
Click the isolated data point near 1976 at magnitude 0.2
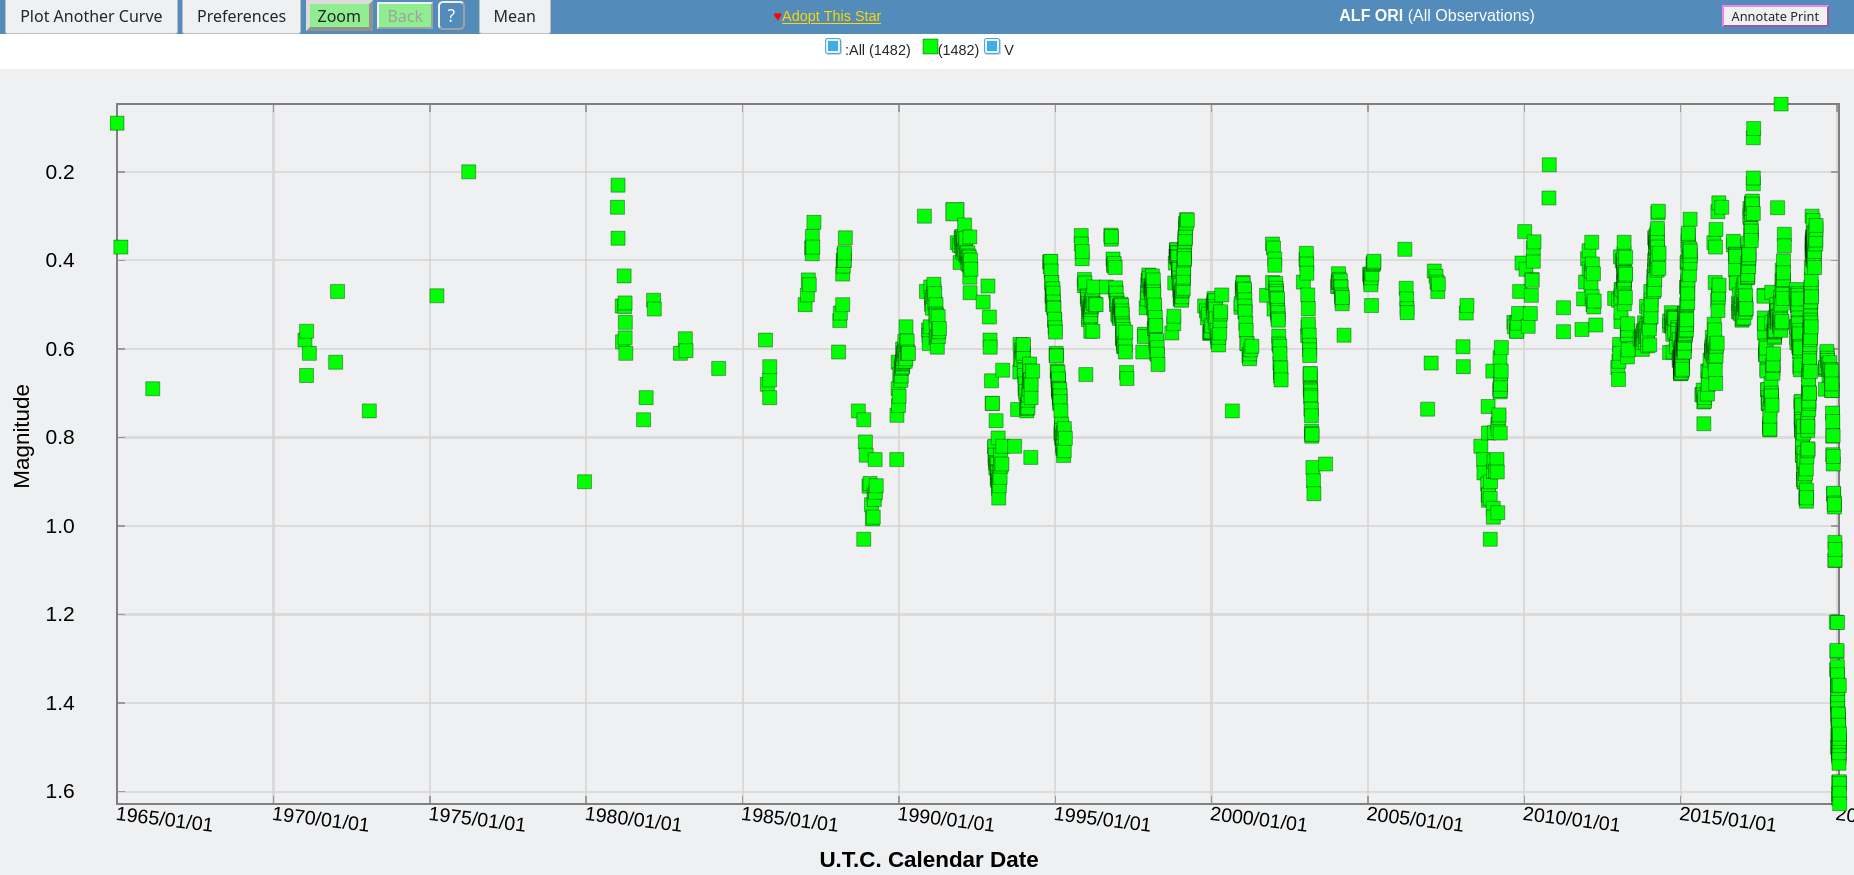pyautogui.click(x=468, y=172)
